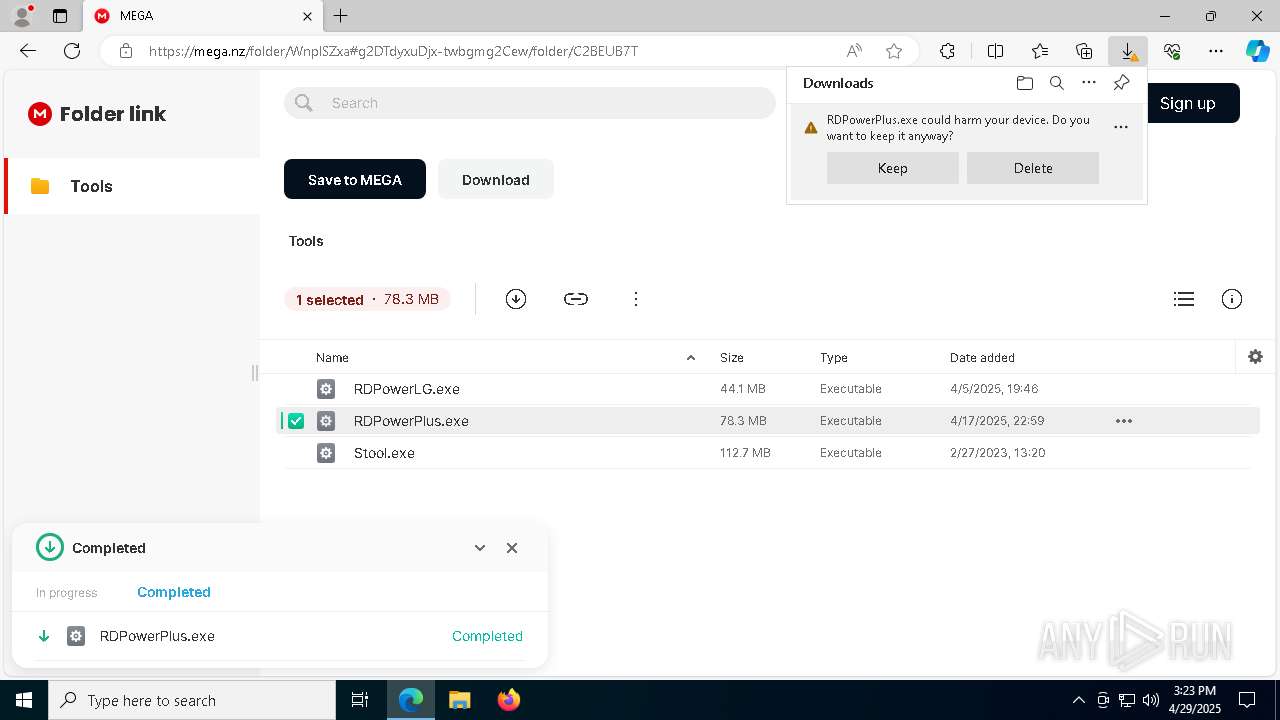Click the Save to MEGA button
This screenshot has height=720, width=1280.
click(355, 180)
